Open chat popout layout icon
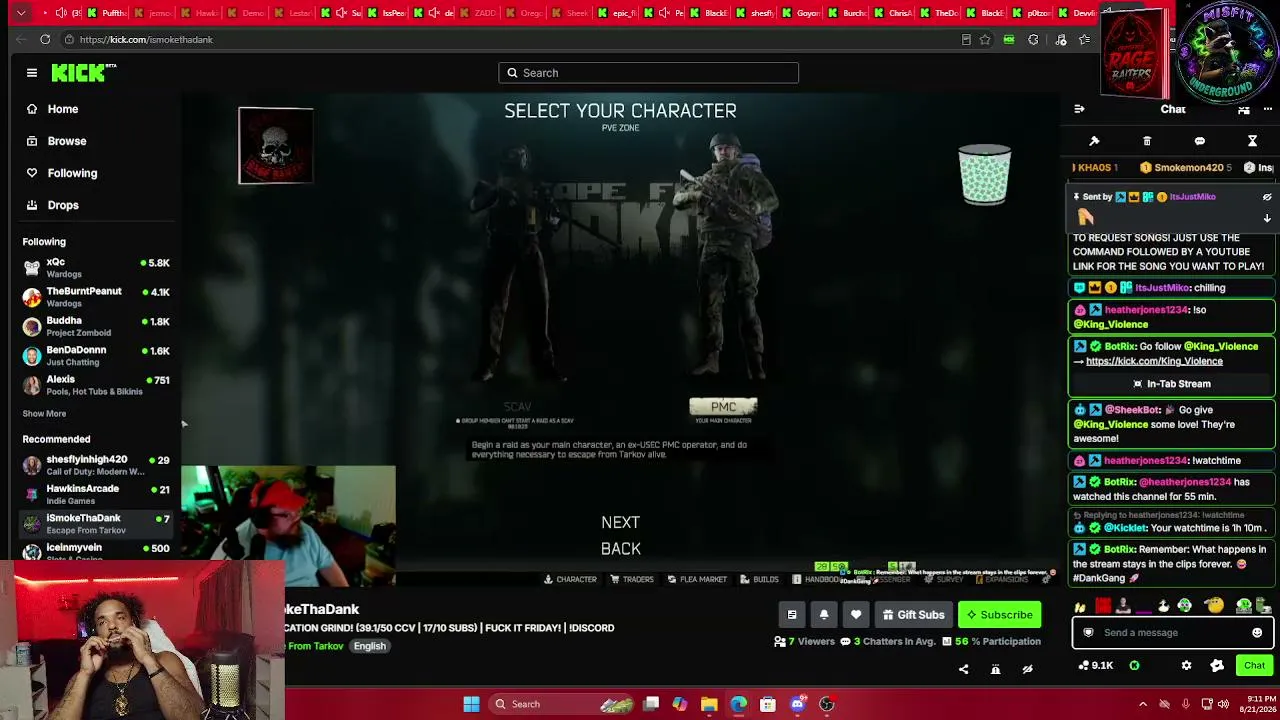The image size is (1280, 720). [x=1244, y=109]
